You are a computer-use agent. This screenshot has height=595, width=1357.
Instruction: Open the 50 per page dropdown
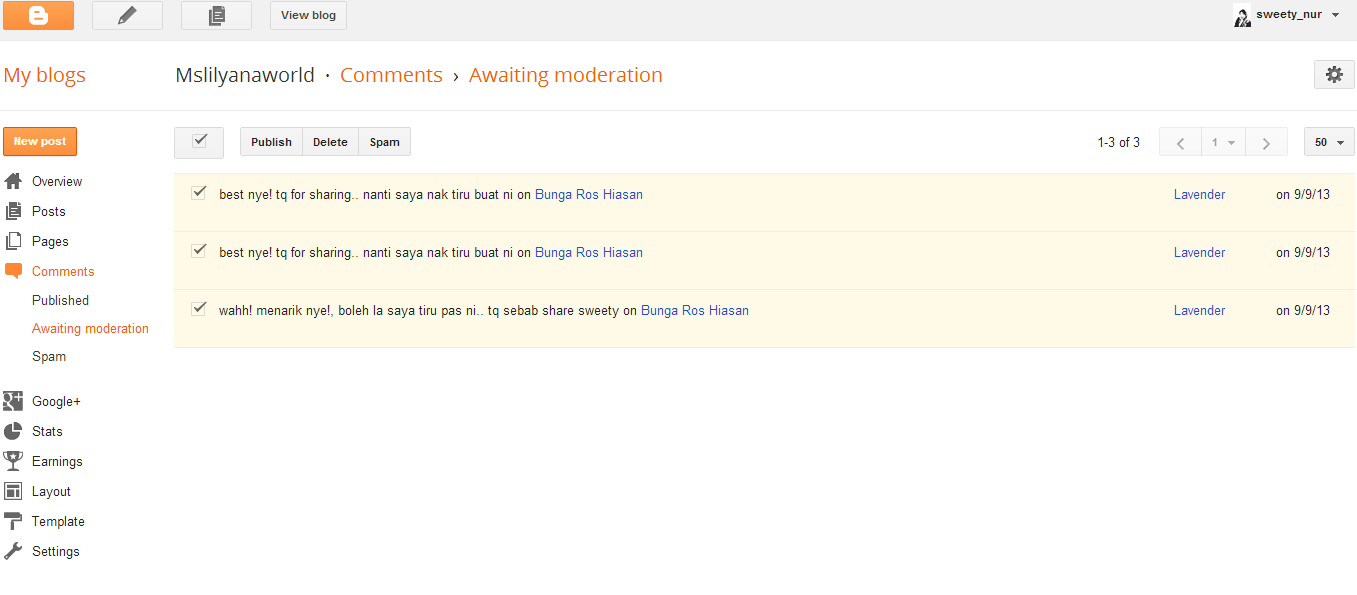[1329, 142]
